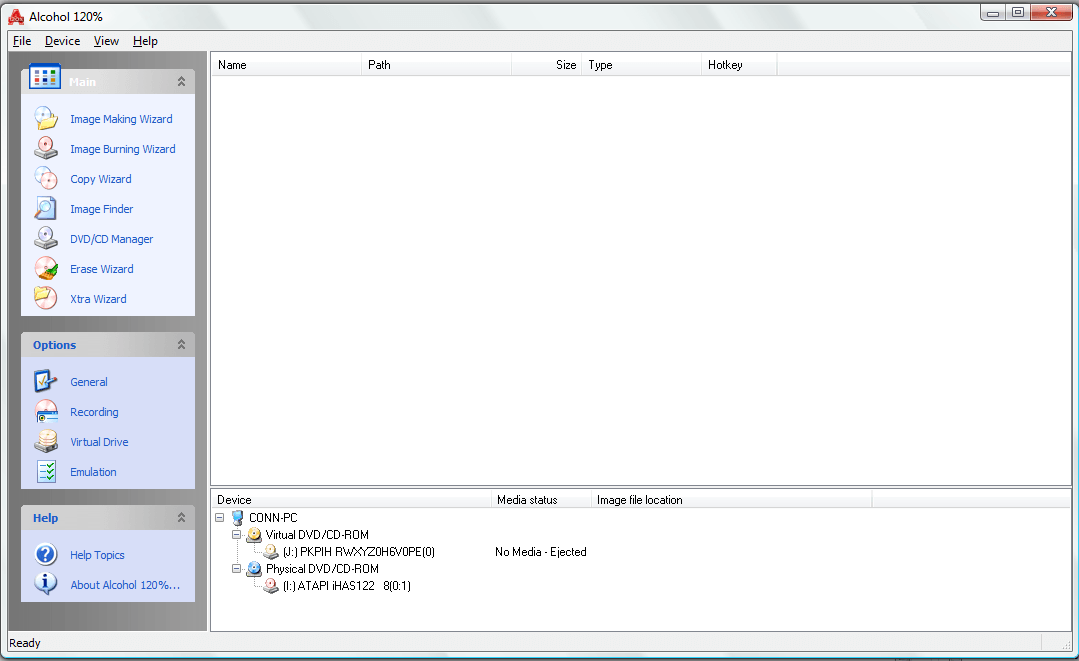Collapse the CONN-PC tree node
This screenshot has height=661, width=1079.
pyautogui.click(x=220, y=518)
